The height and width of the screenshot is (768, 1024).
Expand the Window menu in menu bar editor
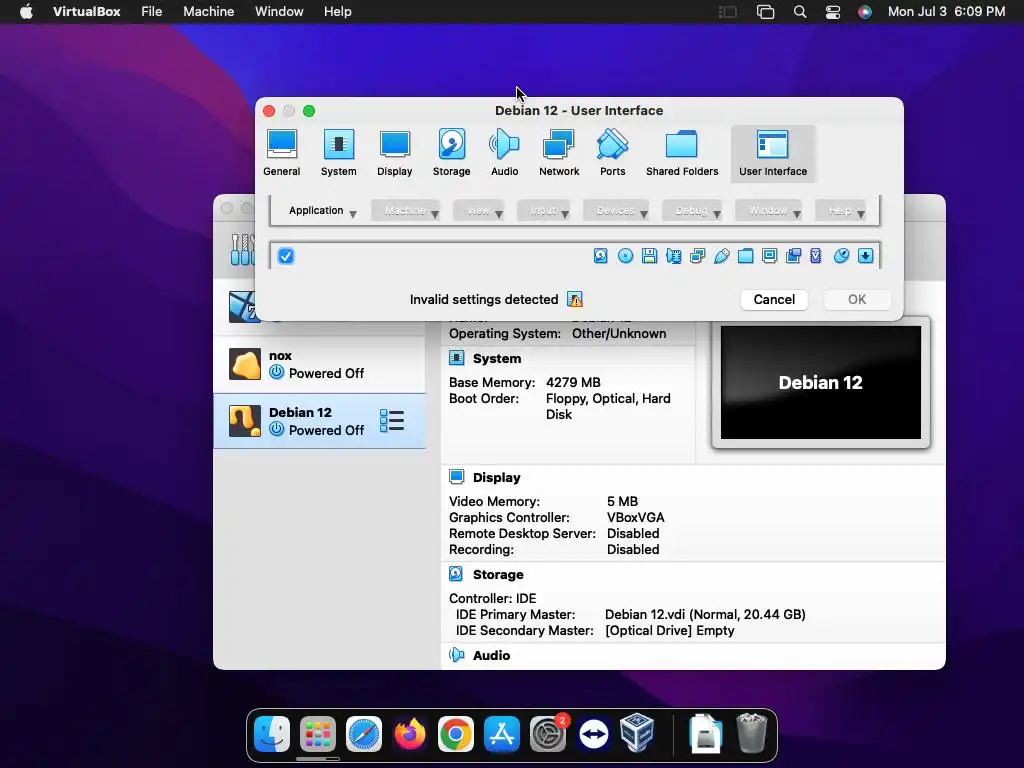(x=769, y=210)
